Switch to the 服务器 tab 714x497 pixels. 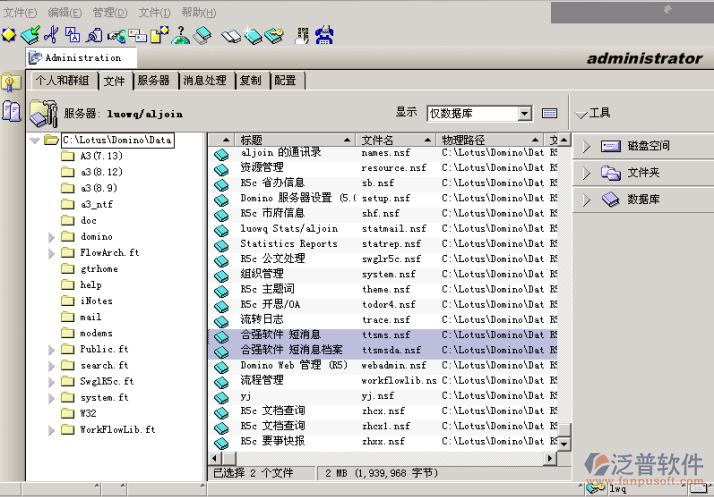[x=154, y=81]
